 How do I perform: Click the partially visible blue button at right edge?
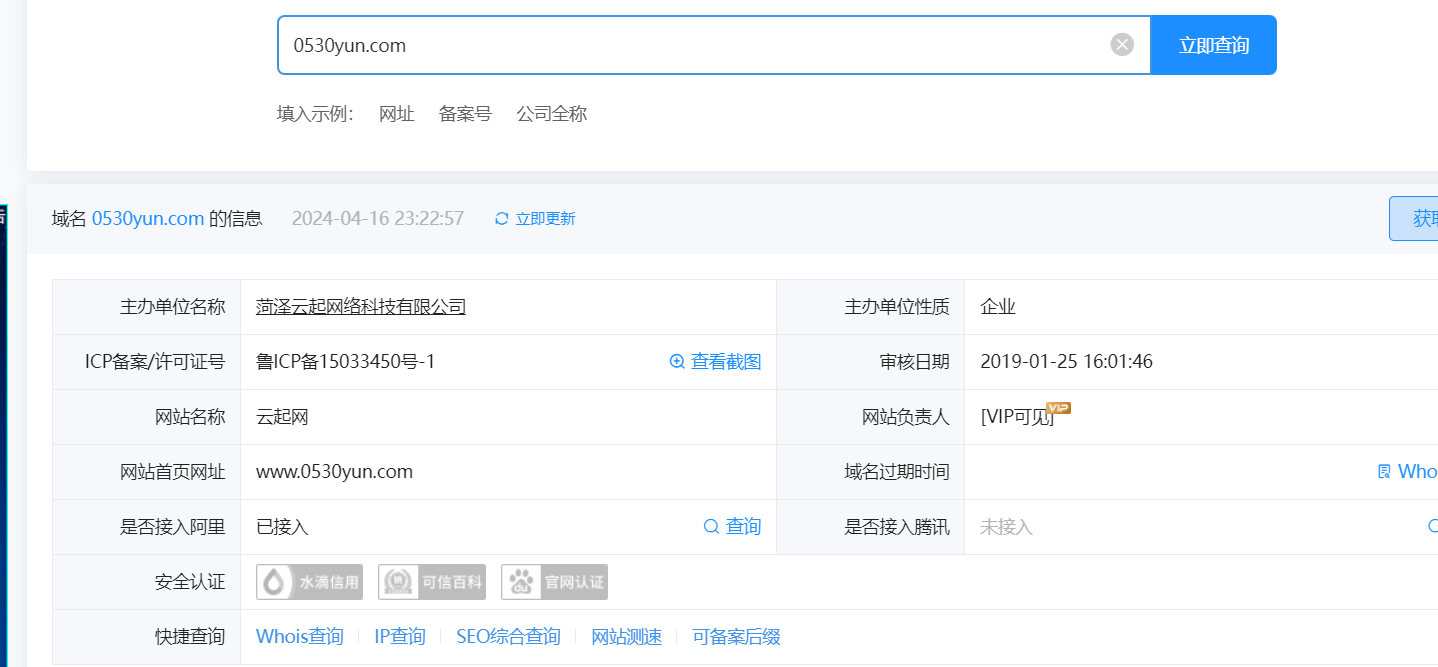1414,219
